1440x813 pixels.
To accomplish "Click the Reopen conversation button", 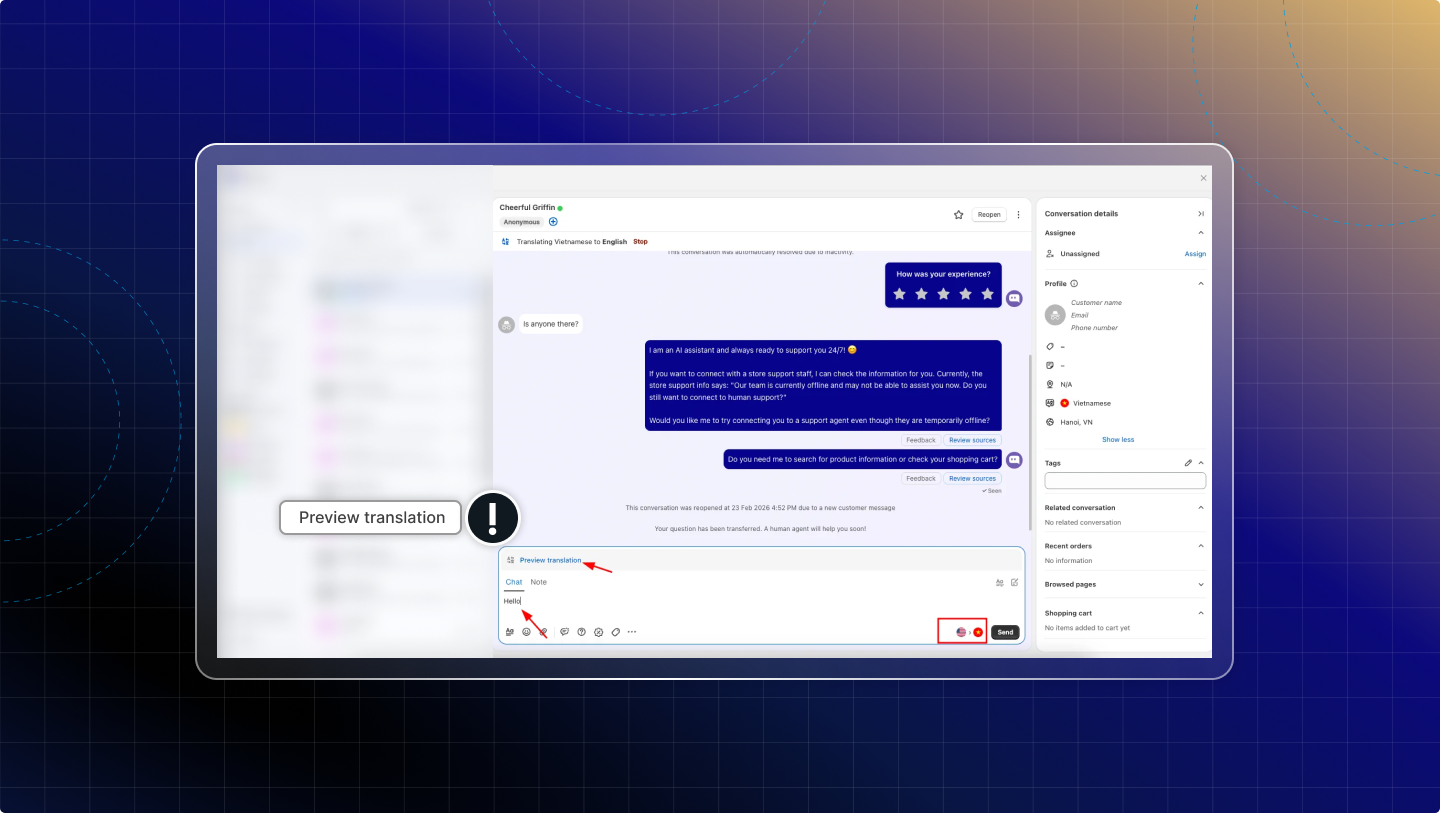I will (x=989, y=214).
